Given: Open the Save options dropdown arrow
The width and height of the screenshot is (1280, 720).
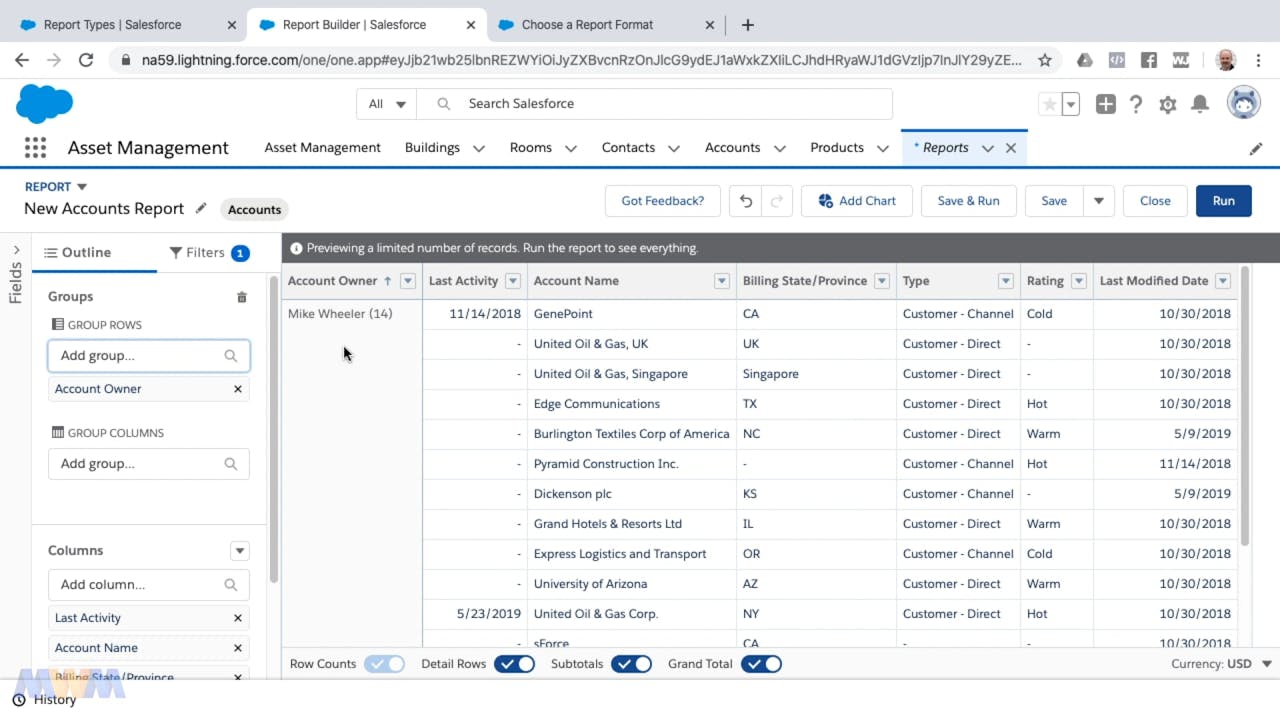Looking at the screenshot, I should [x=1098, y=201].
